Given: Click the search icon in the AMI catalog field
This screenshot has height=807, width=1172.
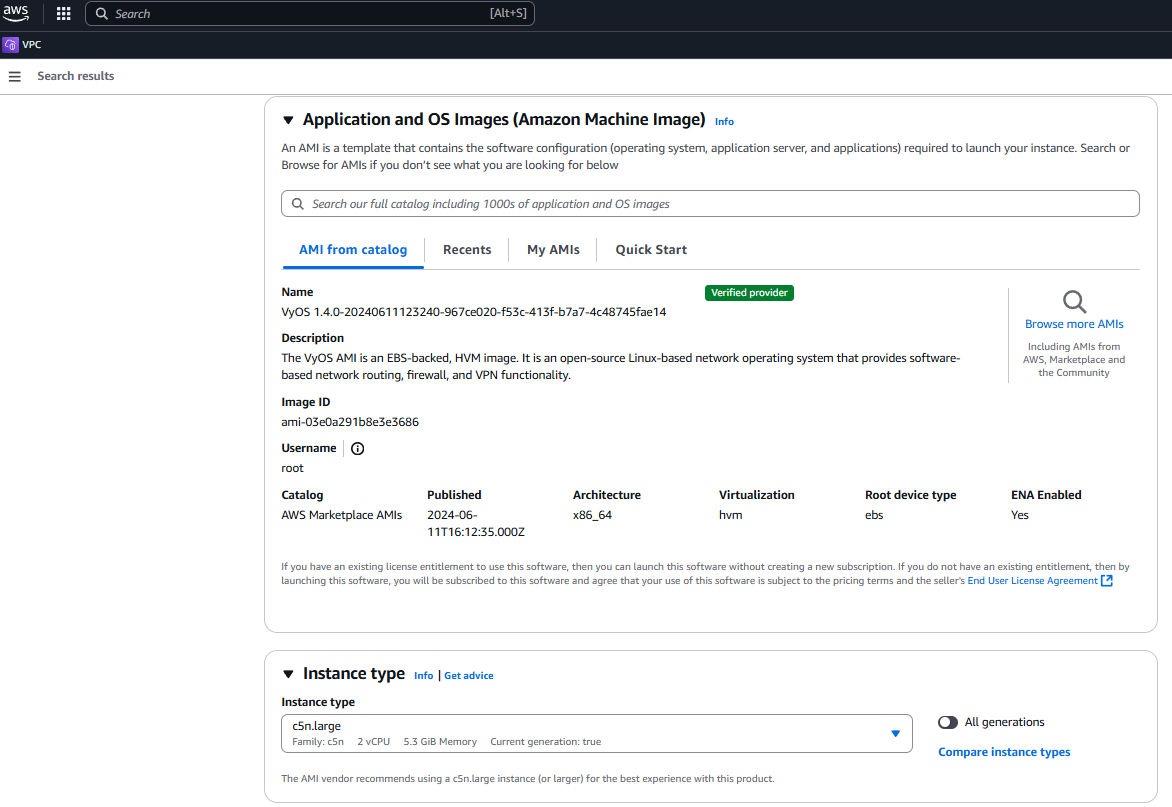Looking at the screenshot, I should tap(297, 203).
